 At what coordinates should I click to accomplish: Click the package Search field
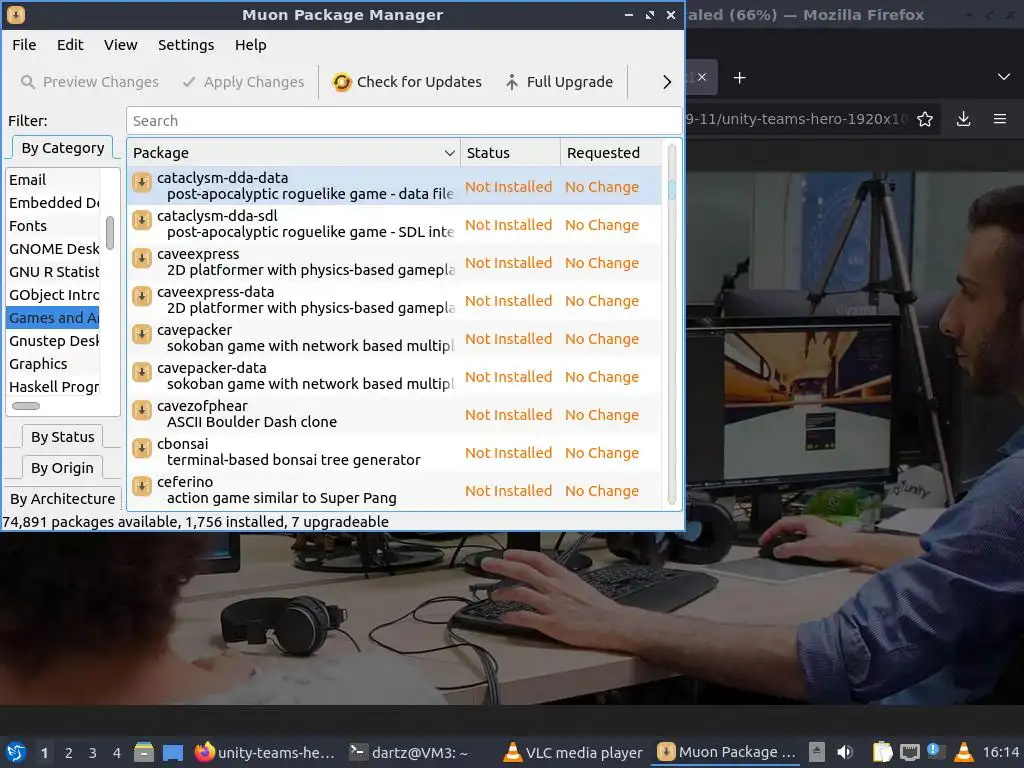point(404,121)
